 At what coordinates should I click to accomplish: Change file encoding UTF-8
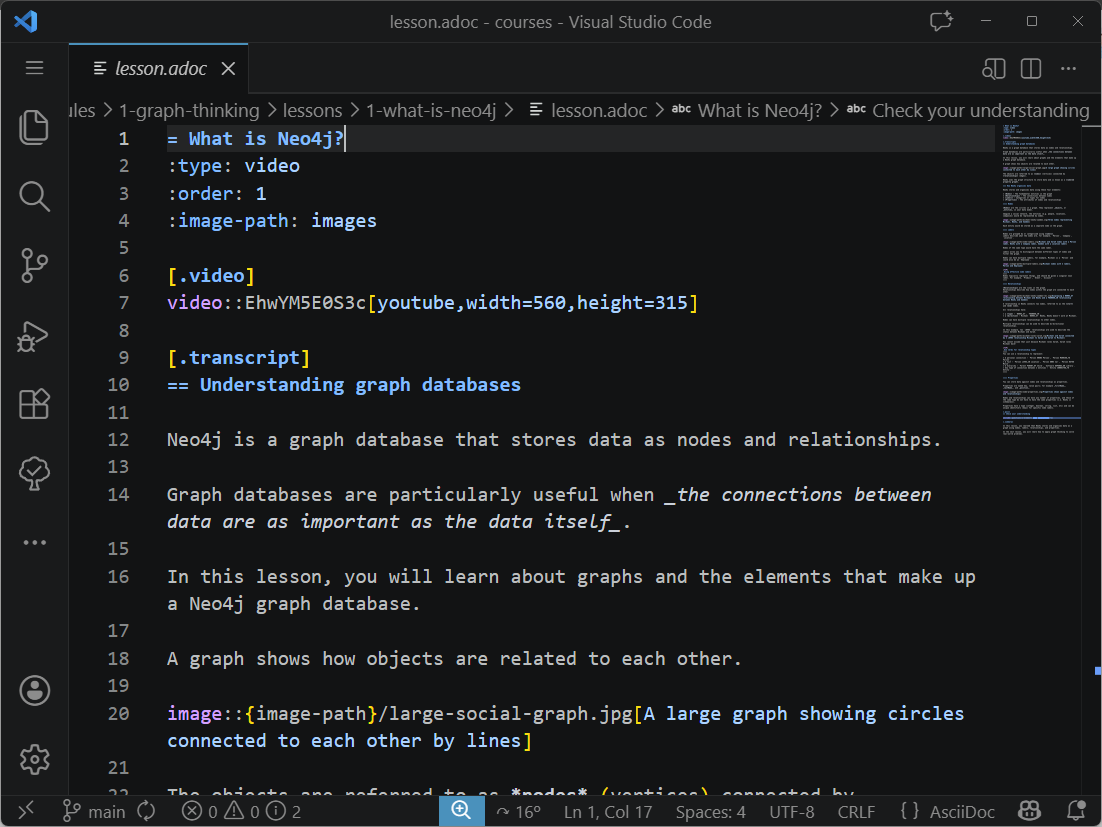(x=791, y=812)
